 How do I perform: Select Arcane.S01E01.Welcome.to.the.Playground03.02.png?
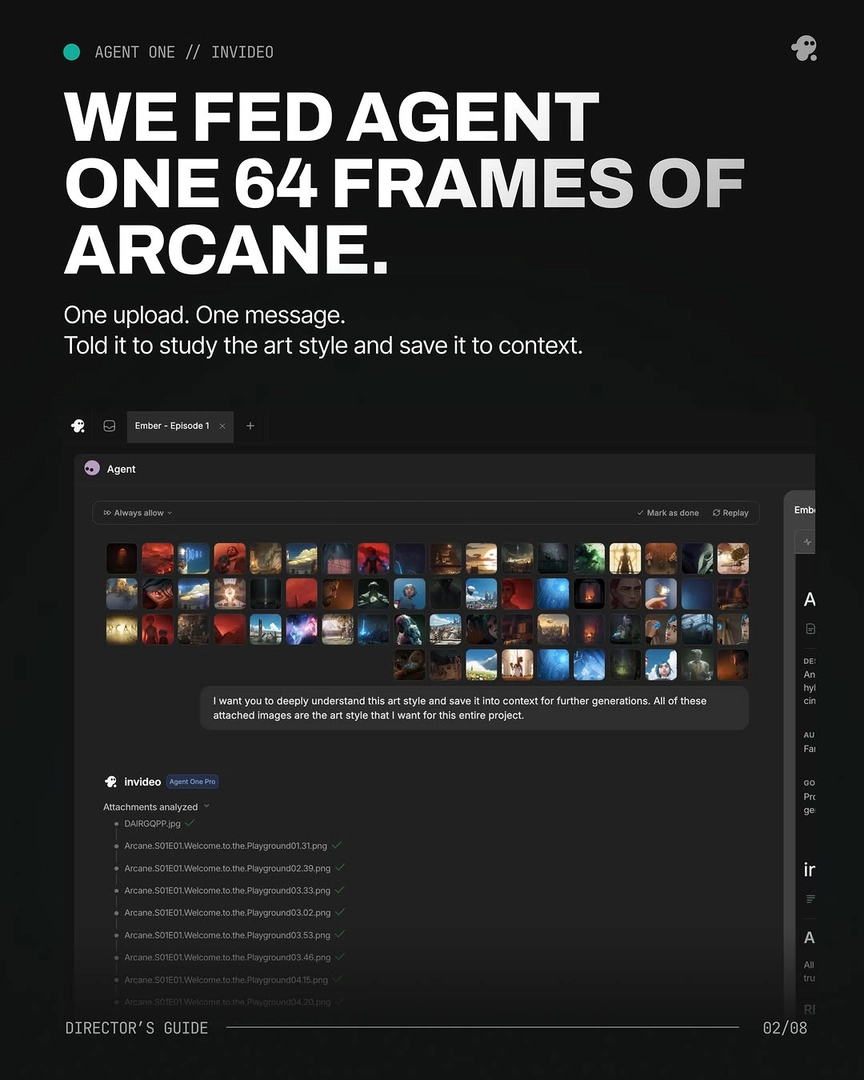coord(227,913)
